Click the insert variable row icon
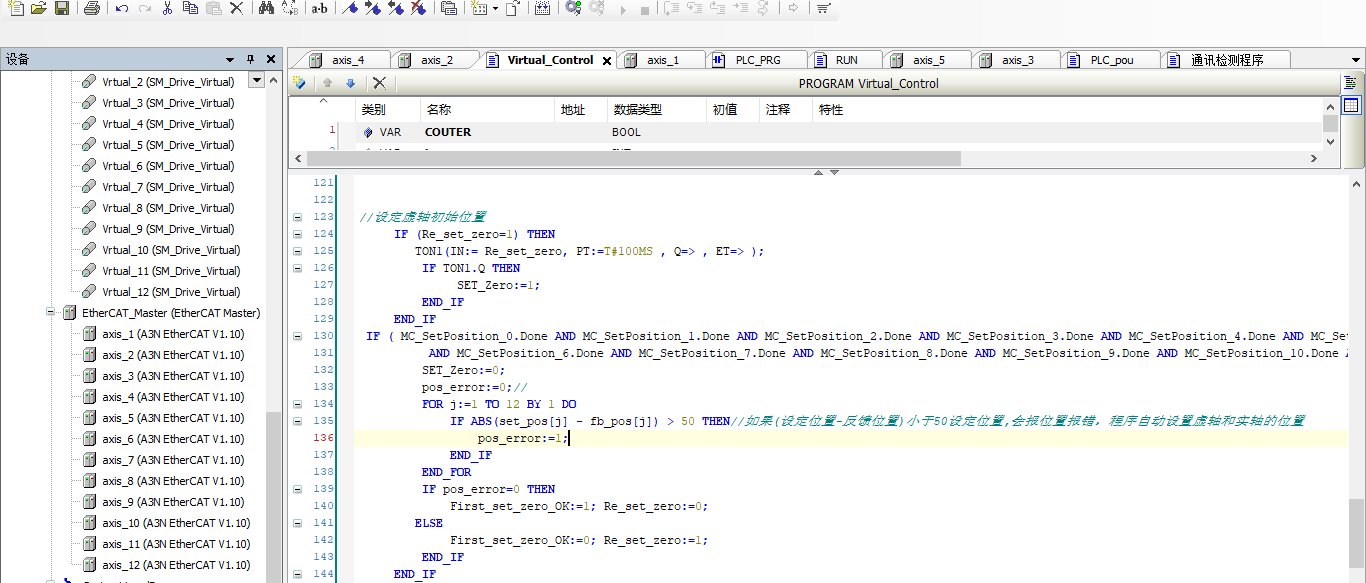 299,83
